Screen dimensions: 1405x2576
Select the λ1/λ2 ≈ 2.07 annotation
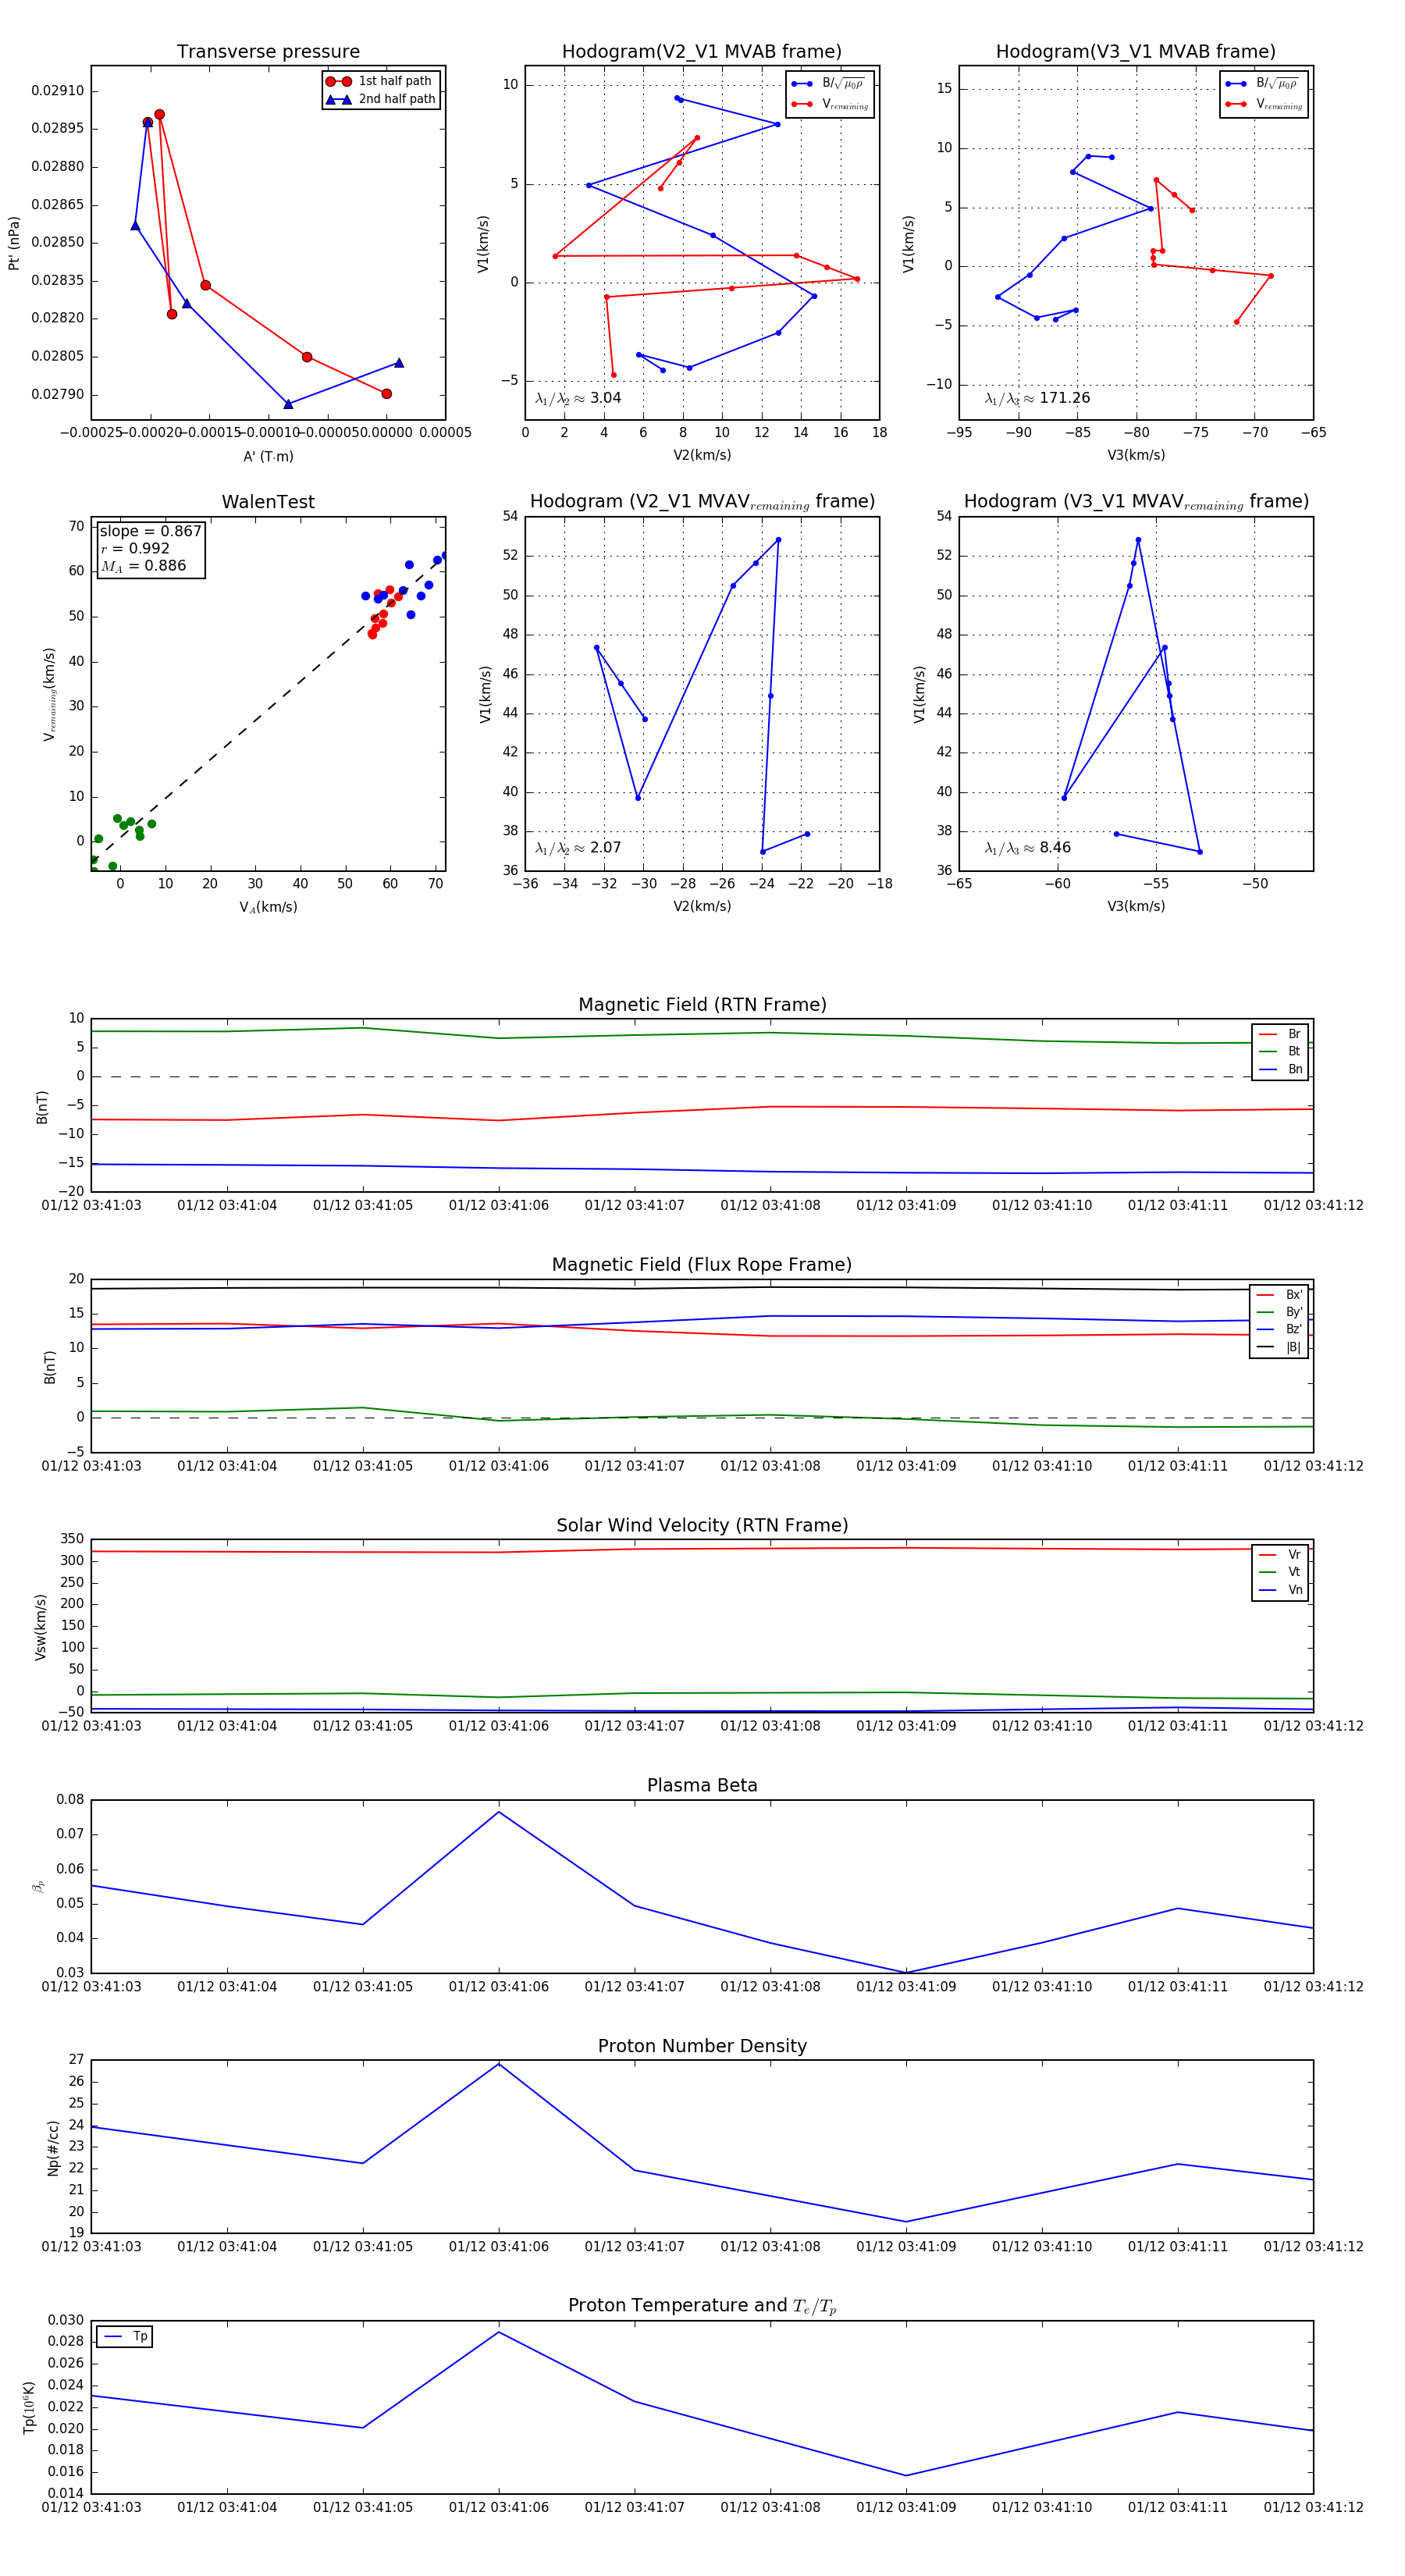[578, 848]
